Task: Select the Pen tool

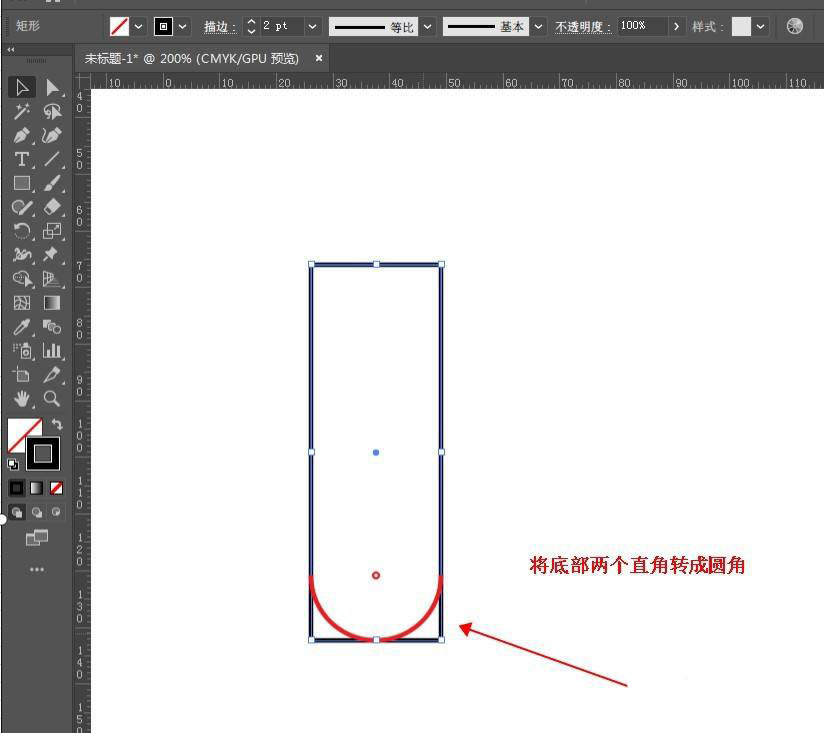Action: 22,136
